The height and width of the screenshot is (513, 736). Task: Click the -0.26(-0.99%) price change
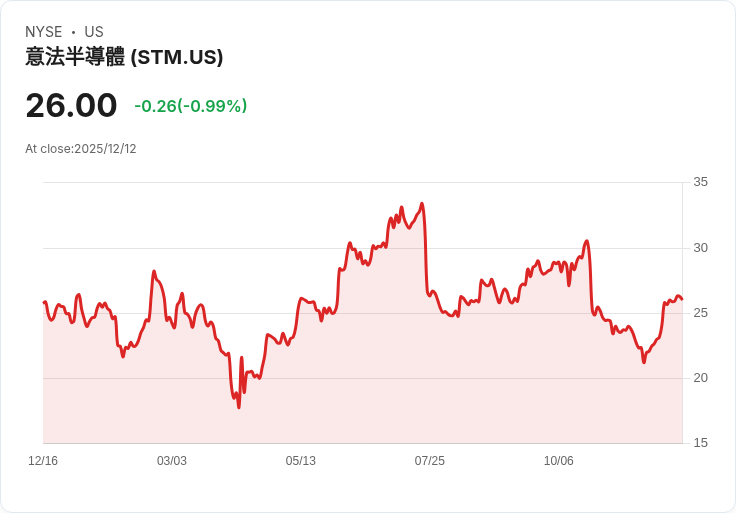coord(190,106)
